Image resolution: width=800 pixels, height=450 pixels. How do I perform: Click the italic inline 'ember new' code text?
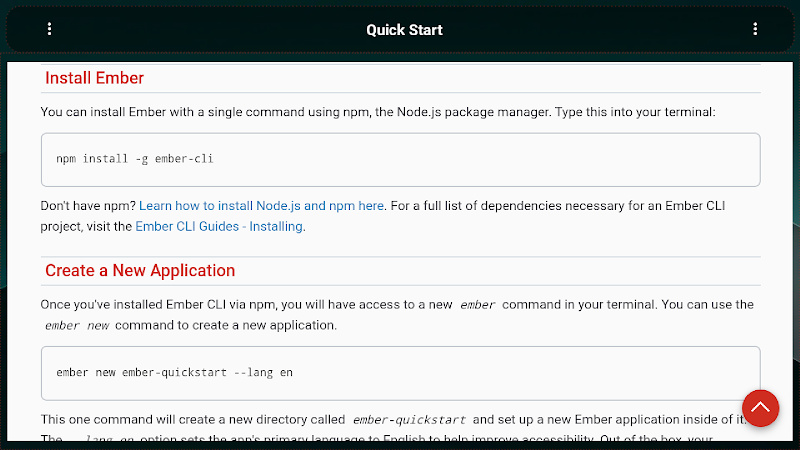pos(77,326)
